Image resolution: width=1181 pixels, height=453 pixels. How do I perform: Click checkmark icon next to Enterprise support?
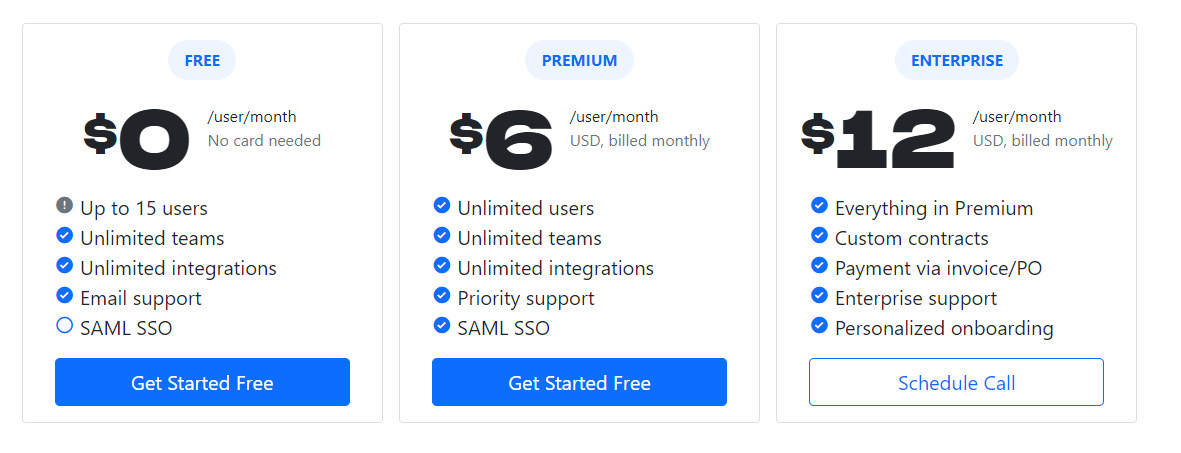click(x=819, y=295)
